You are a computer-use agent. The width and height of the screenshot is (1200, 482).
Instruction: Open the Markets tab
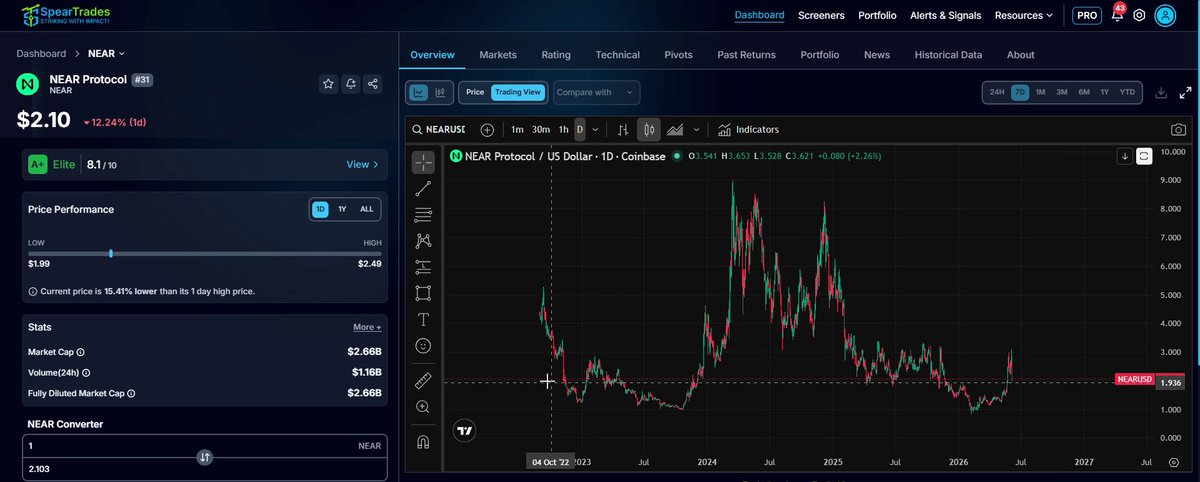tap(498, 55)
